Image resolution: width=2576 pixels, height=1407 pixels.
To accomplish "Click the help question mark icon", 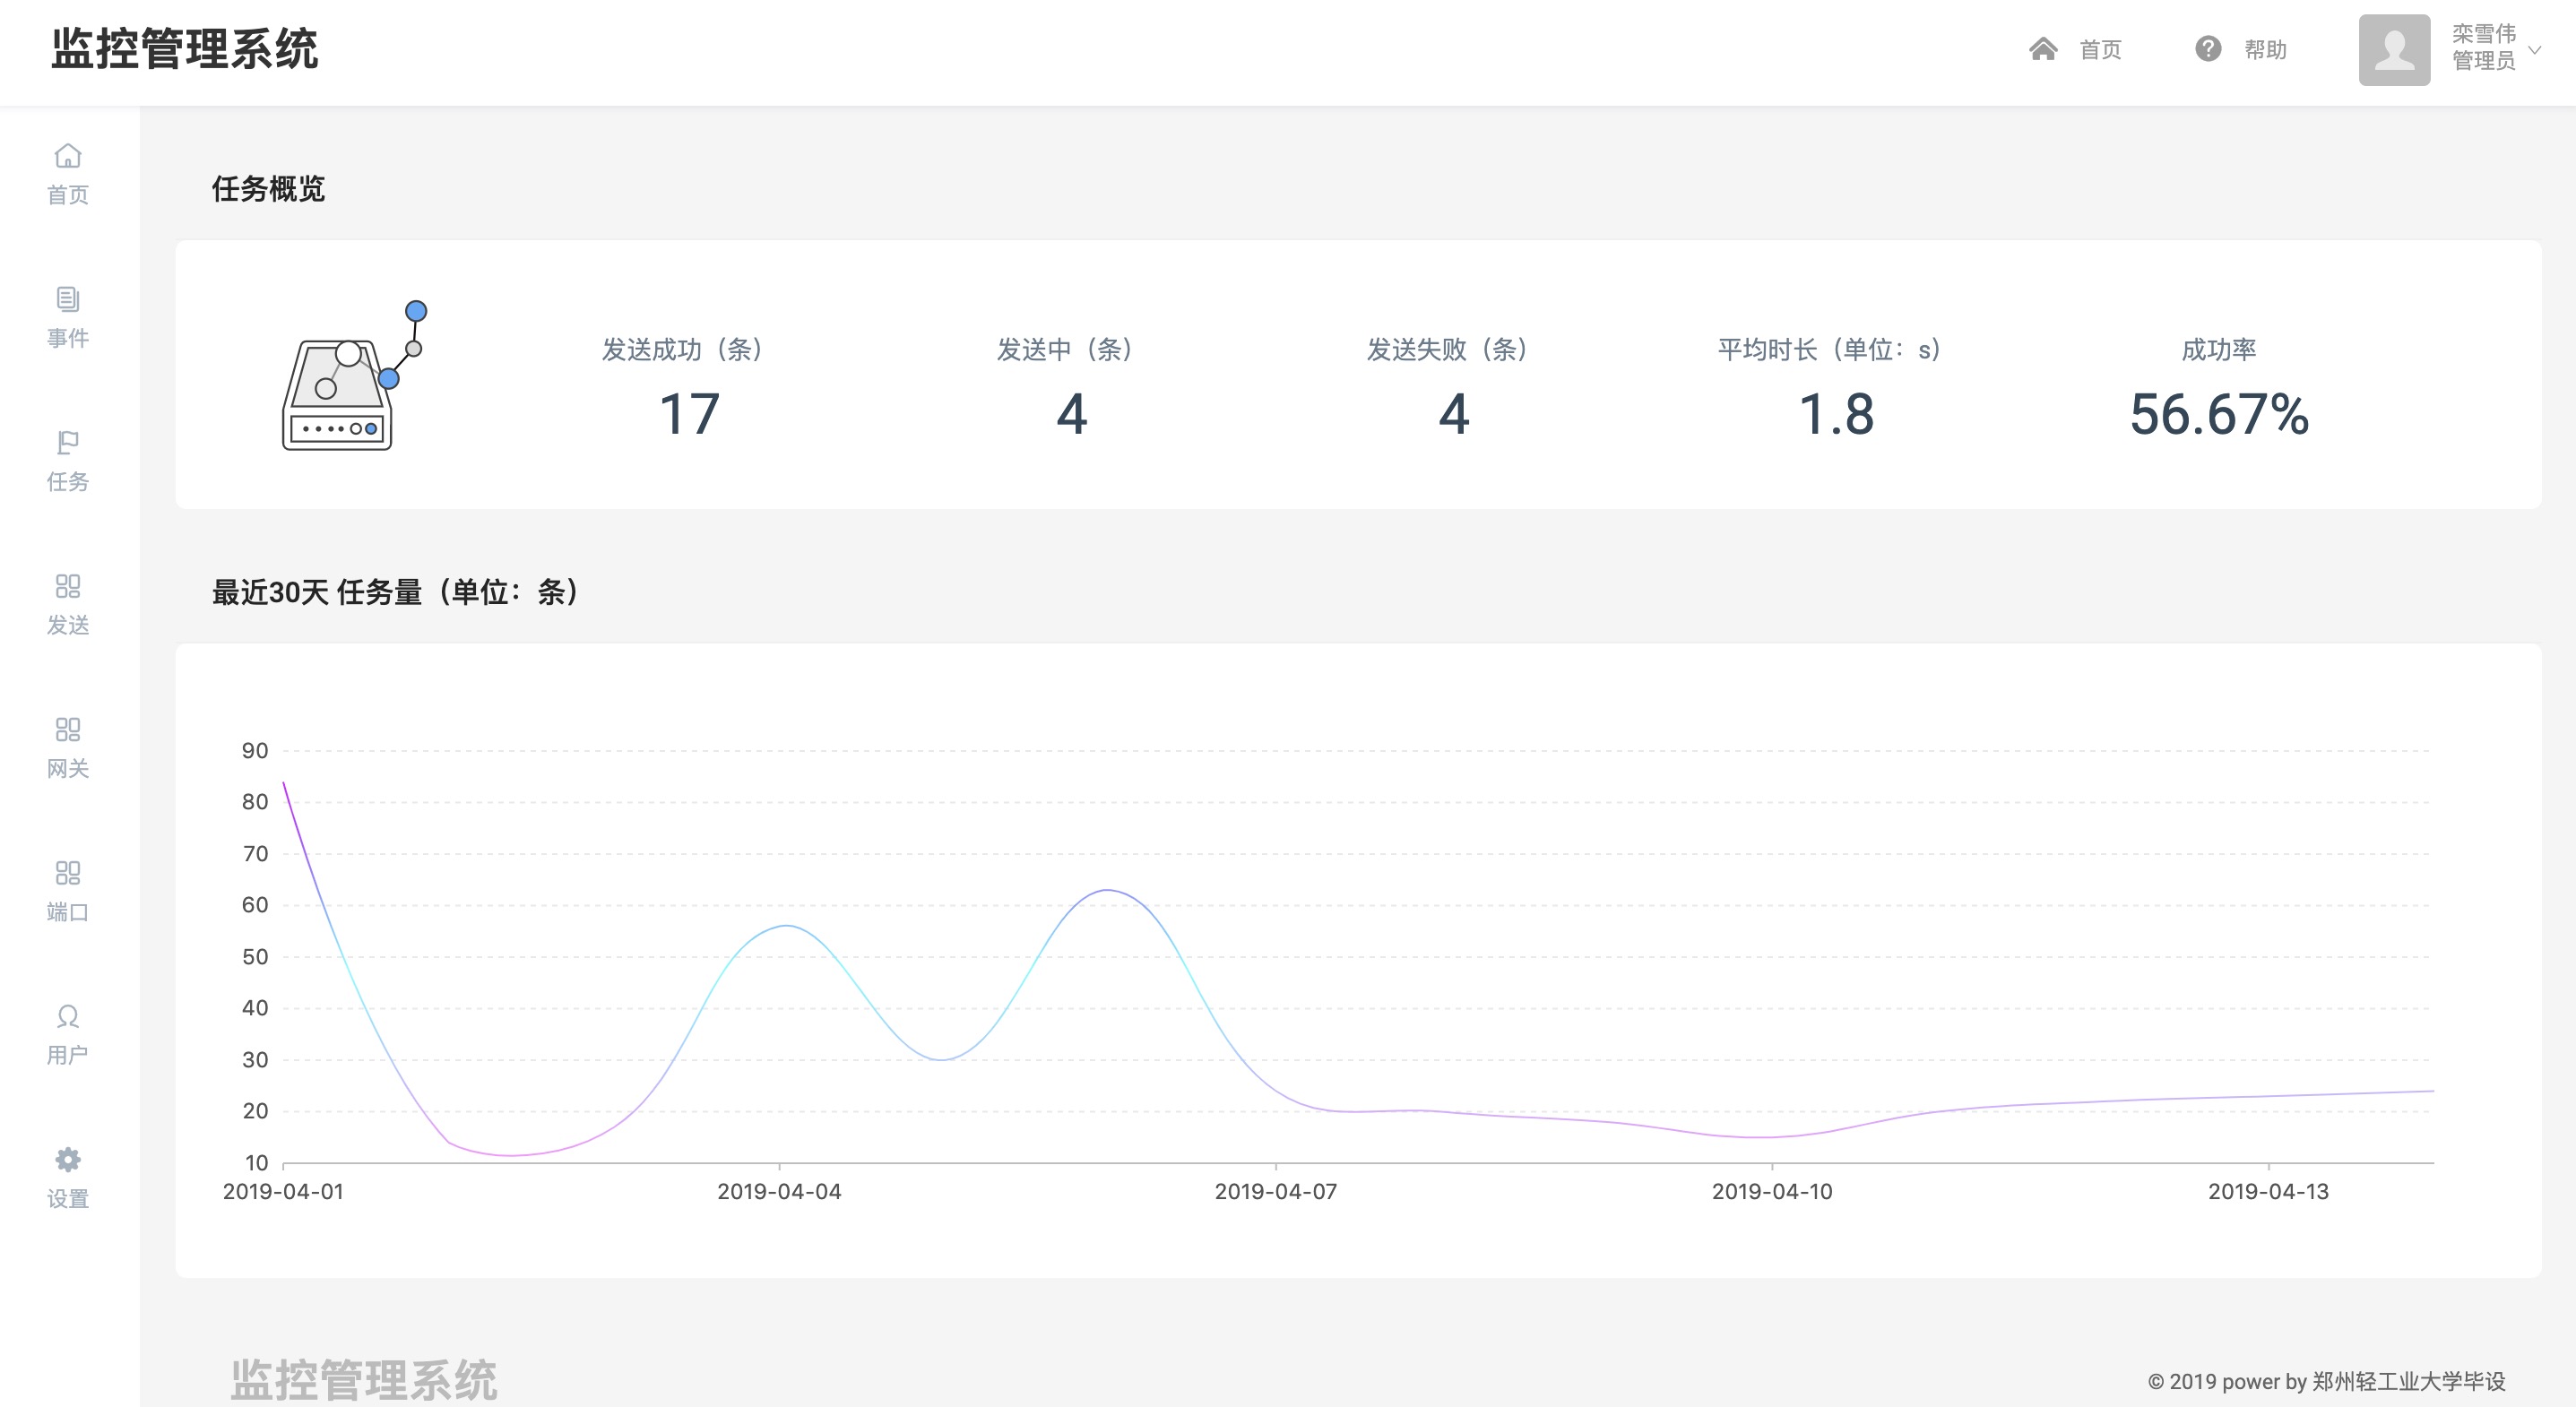I will click(x=2208, y=49).
